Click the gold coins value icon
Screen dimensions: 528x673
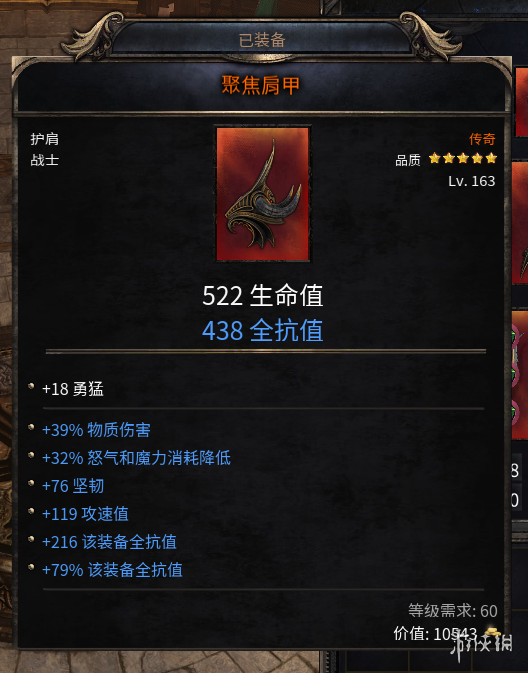[492, 633]
